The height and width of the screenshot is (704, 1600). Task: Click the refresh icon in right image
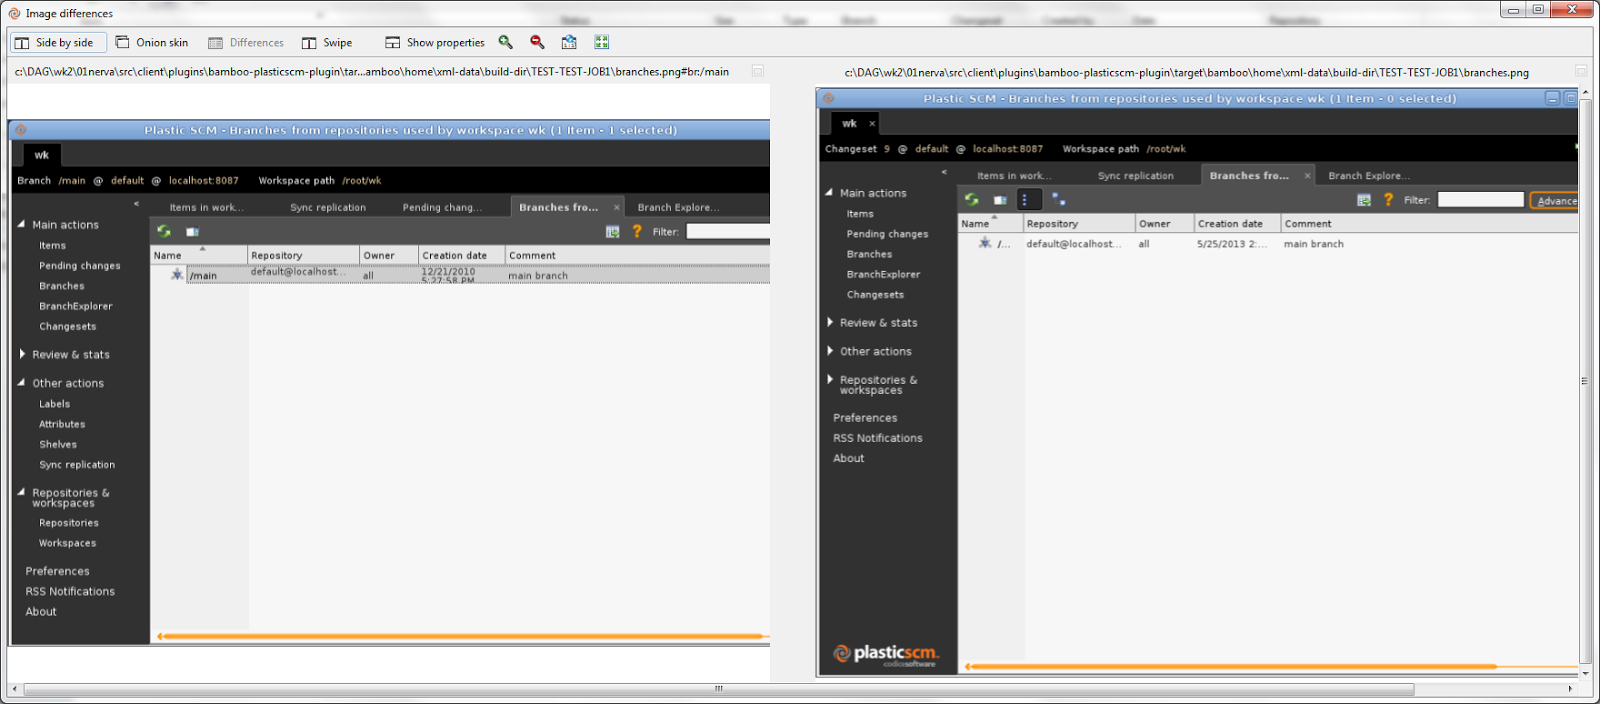[971, 200]
